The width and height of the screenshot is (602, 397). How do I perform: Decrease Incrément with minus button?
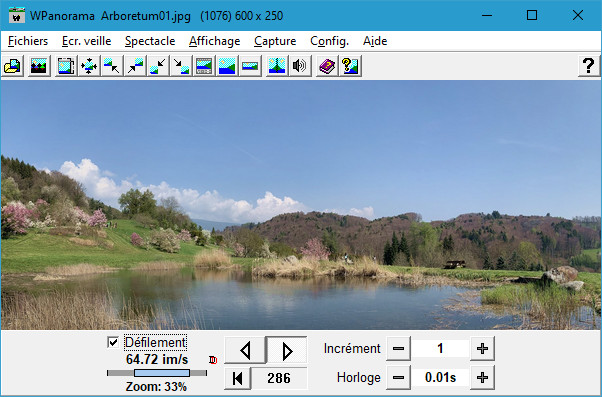pos(399,349)
